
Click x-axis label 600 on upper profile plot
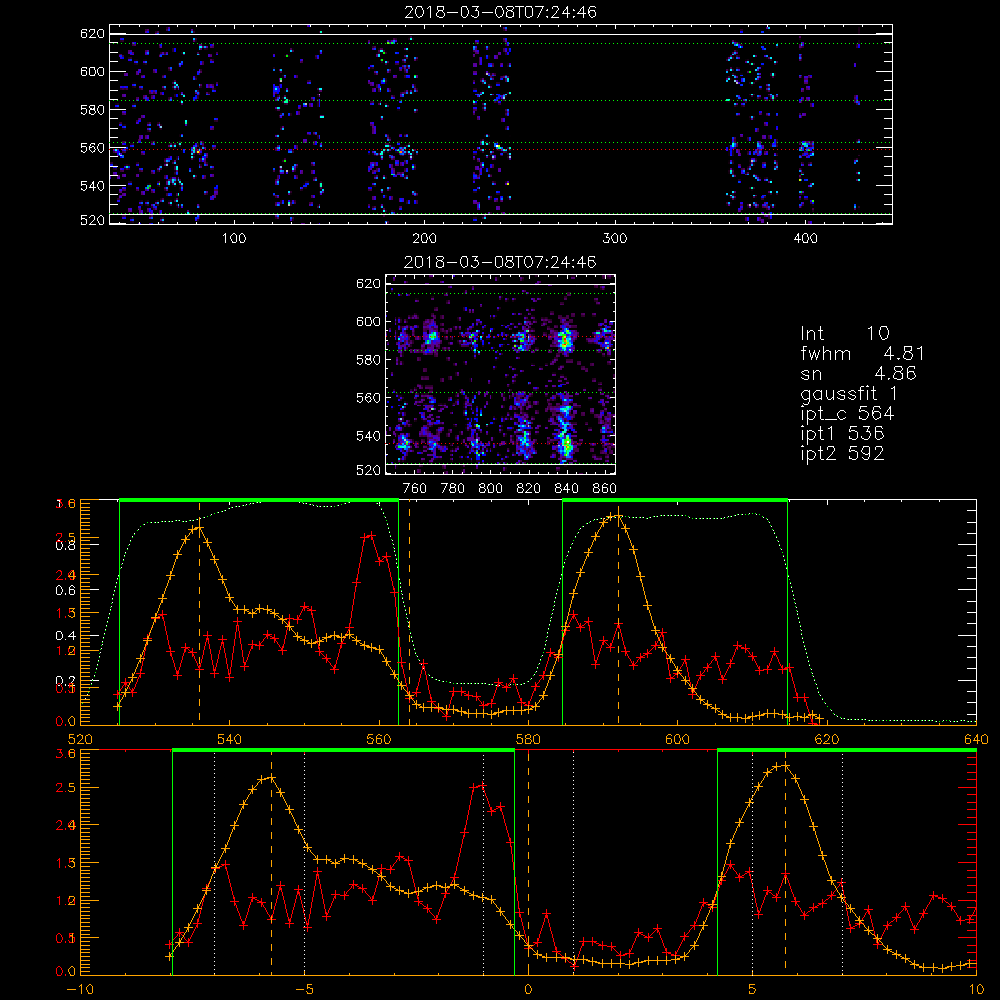(x=677, y=739)
